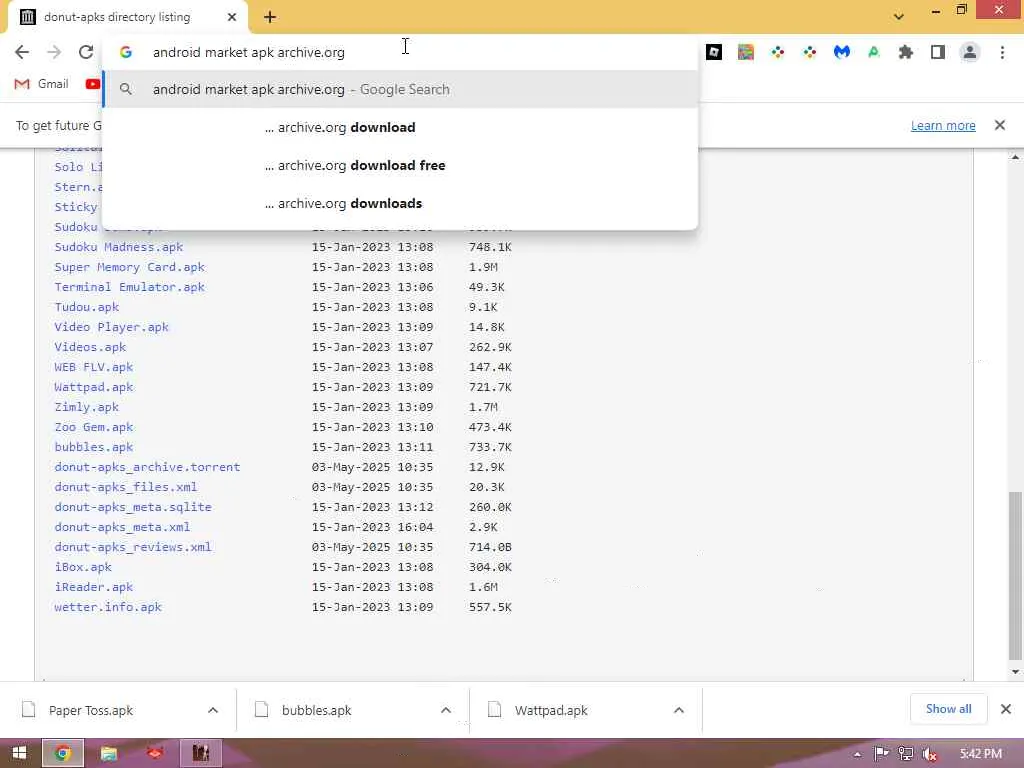The height and width of the screenshot is (768, 1024).
Task: Click the muted volume tray icon
Action: click(x=929, y=754)
